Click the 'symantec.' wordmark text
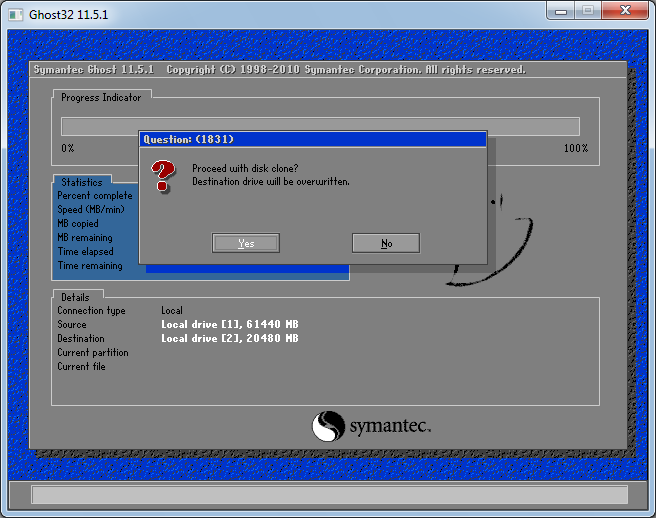This screenshot has height=518, width=656. (390, 427)
